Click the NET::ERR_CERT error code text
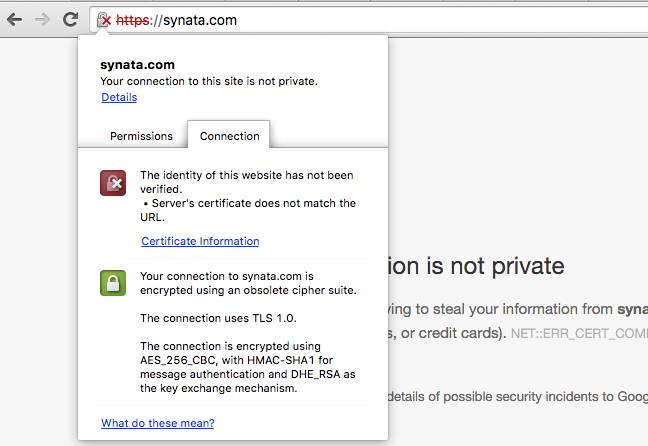The width and height of the screenshot is (648, 446). click(579, 334)
